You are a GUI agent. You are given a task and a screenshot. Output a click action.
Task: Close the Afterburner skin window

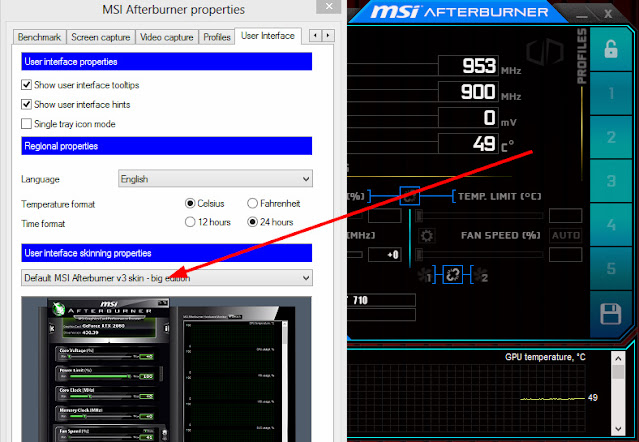pyautogui.click(x=608, y=14)
